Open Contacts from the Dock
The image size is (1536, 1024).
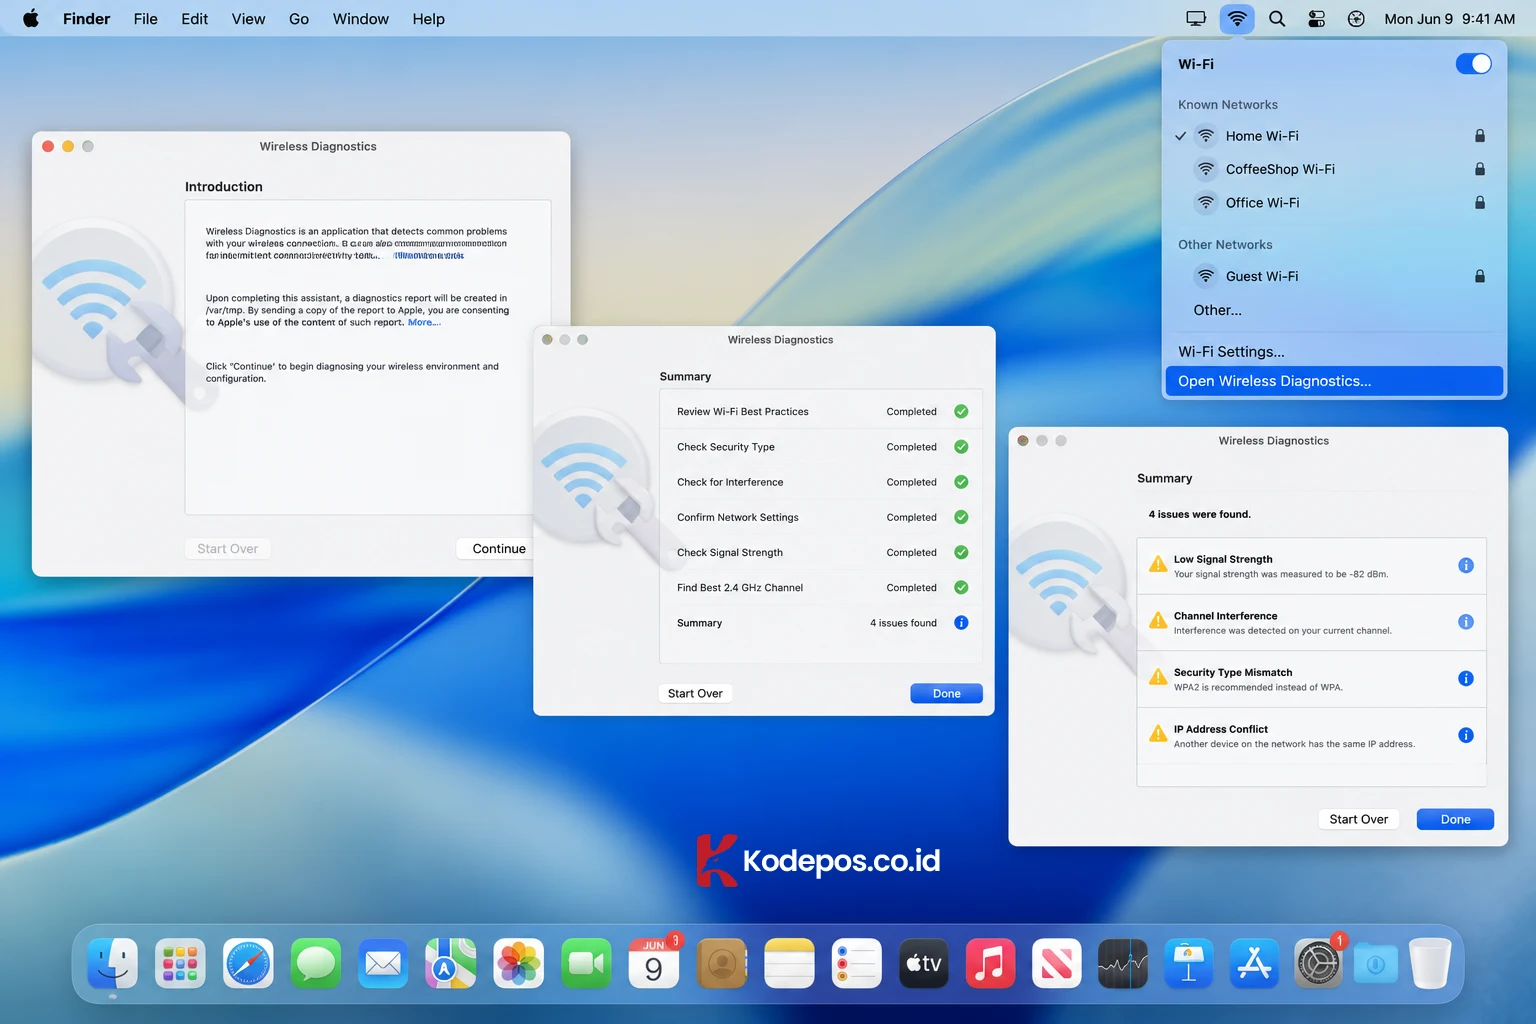point(722,964)
